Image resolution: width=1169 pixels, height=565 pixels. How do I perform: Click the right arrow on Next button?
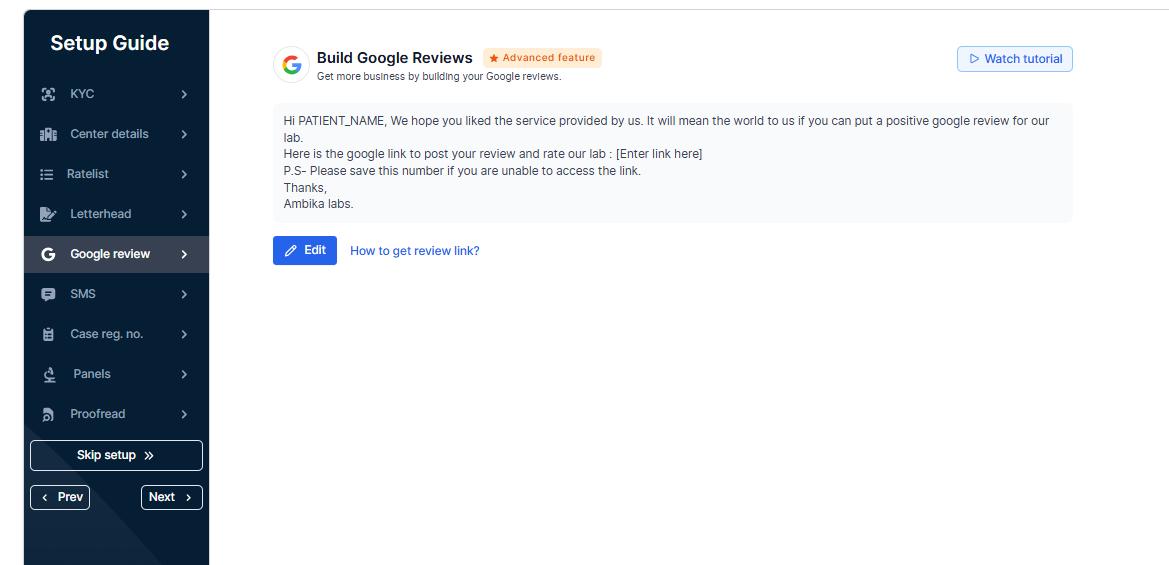click(189, 497)
